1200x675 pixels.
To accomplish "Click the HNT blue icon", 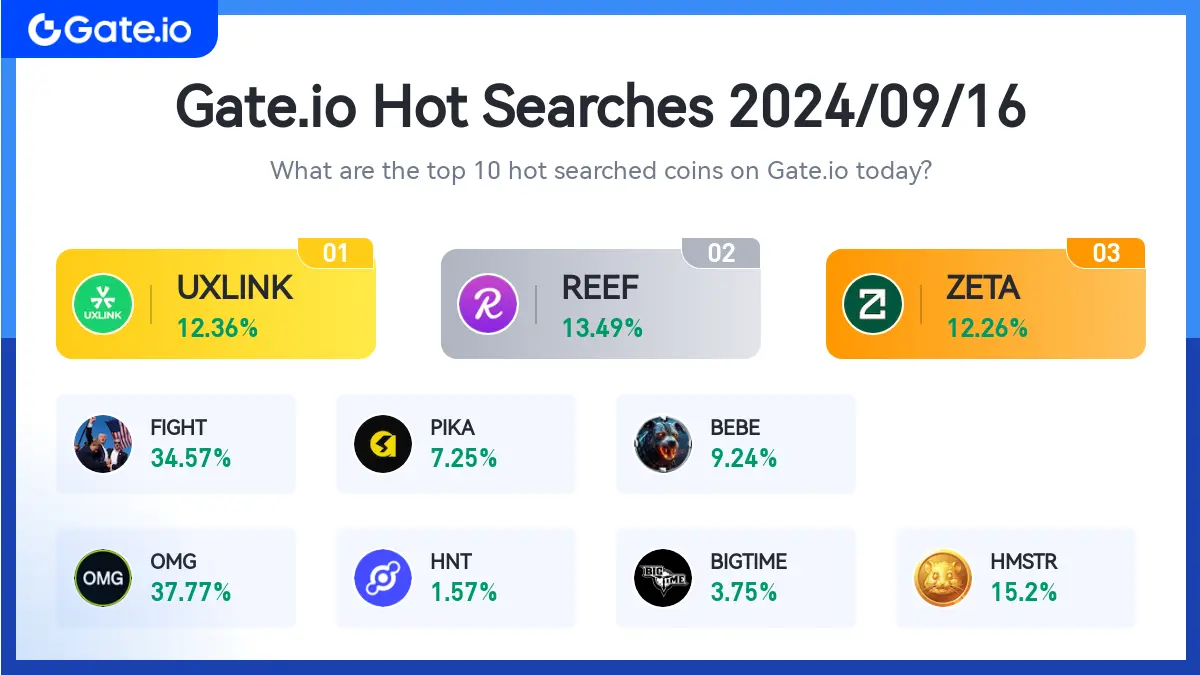I will [383, 578].
